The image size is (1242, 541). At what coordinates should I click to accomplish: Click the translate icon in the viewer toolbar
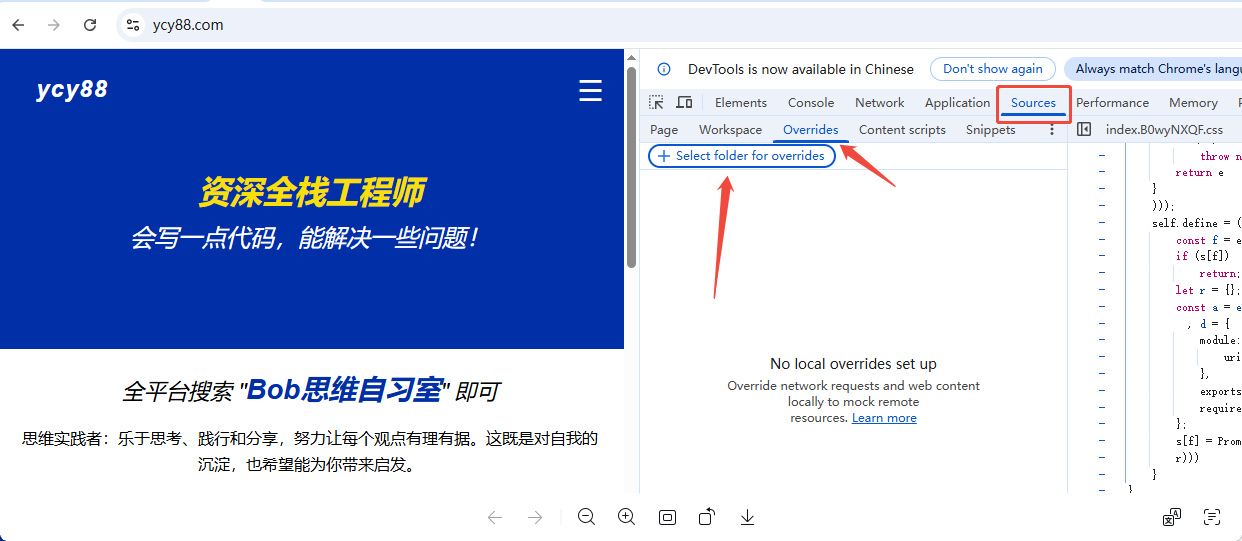(1172, 517)
